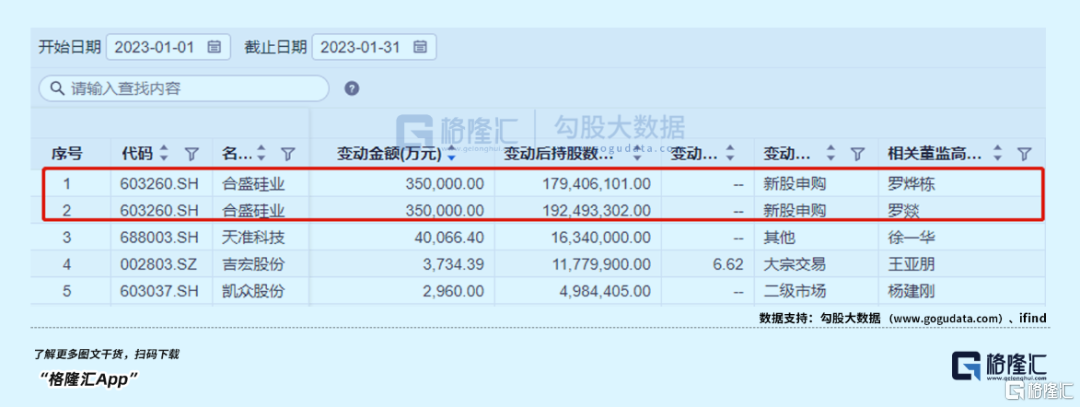Sort by the 代码 column arrows
Viewport: 1080px width, 407px height.
click(x=164, y=154)
